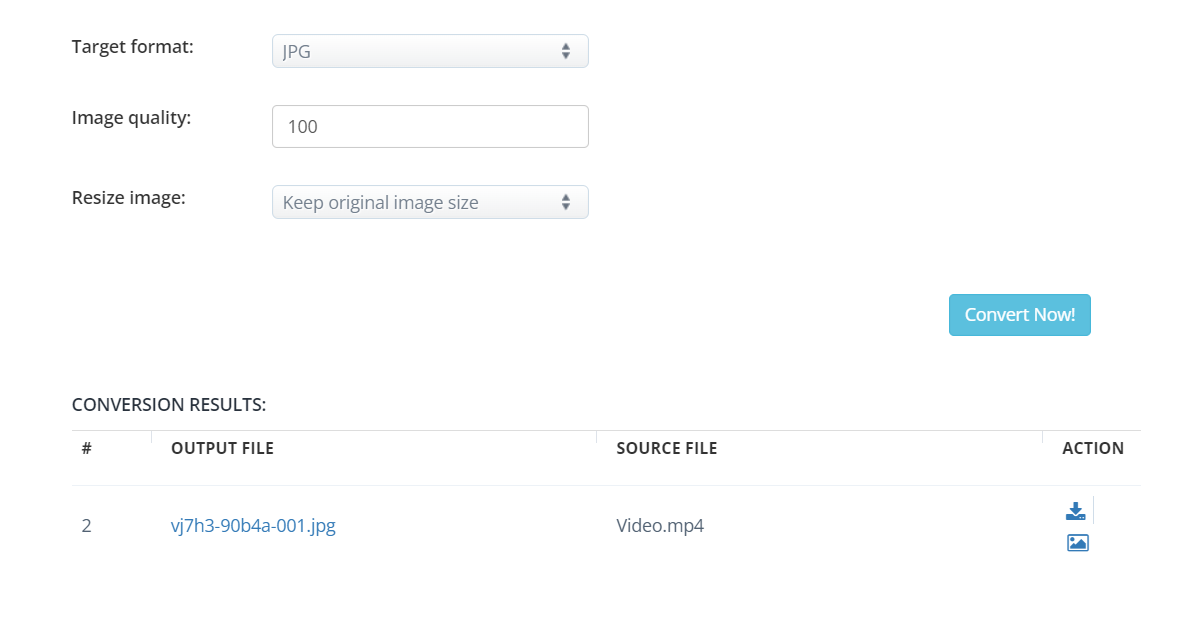The image size is (1190, 632).
Task: Click the arrows on the Target format selector
Action: pyautogui.click(x=566, y=51)
